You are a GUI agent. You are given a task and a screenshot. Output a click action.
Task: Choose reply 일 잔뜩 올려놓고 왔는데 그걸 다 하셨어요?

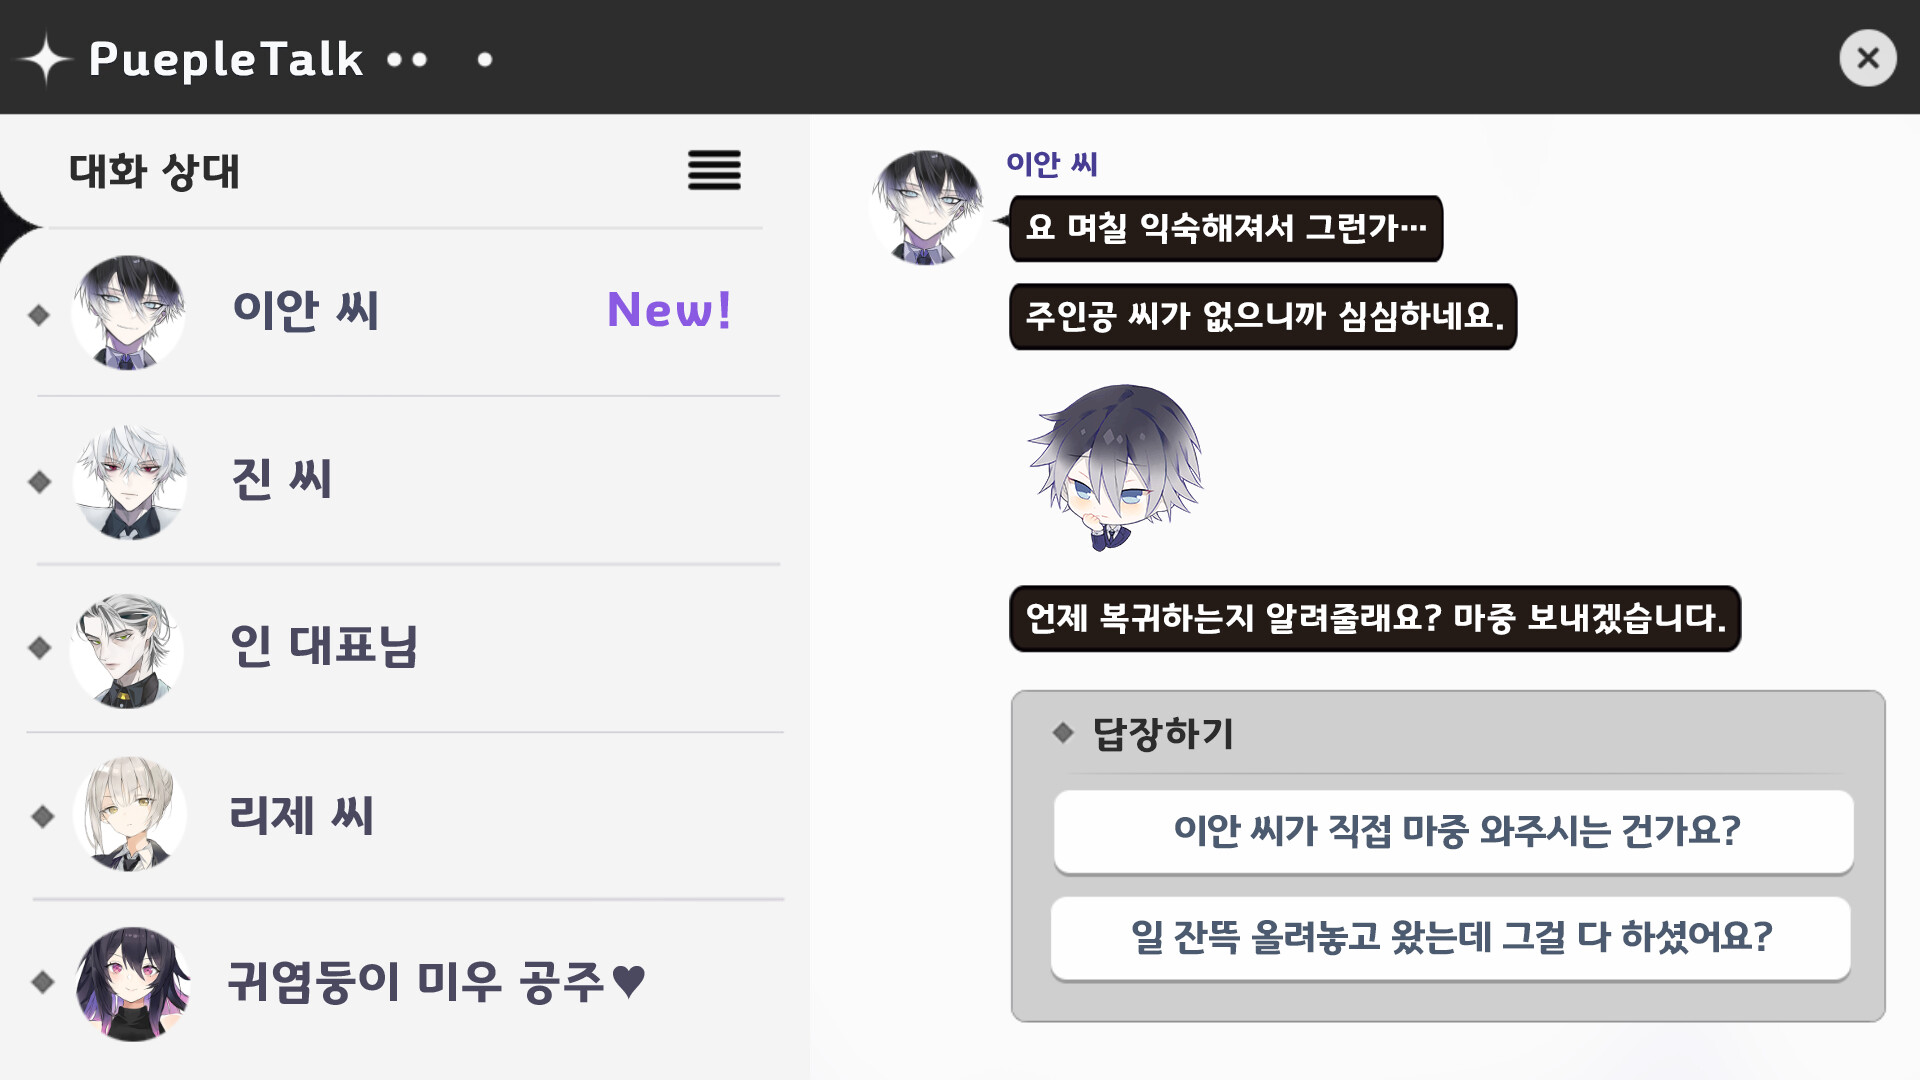tap(1450, 938)
